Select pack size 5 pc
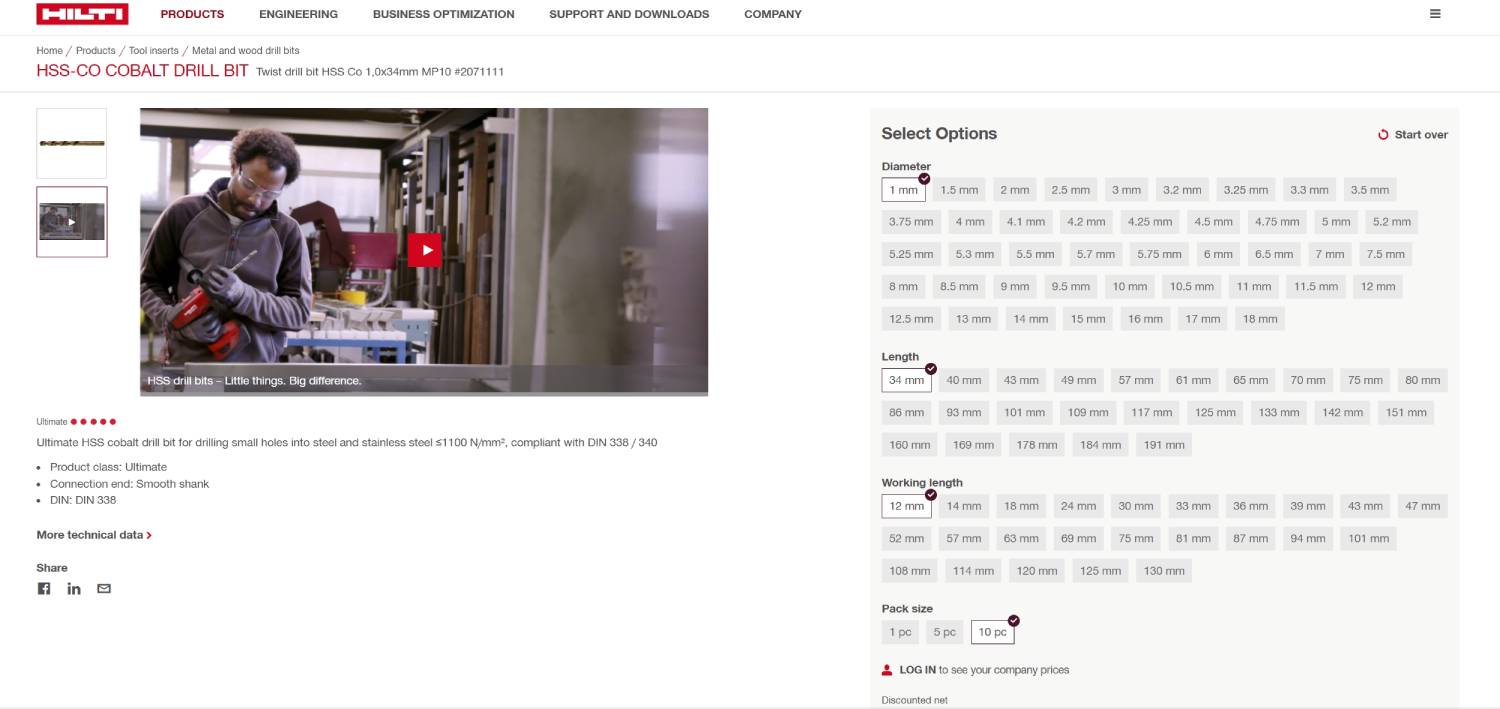 pos(945,632)
